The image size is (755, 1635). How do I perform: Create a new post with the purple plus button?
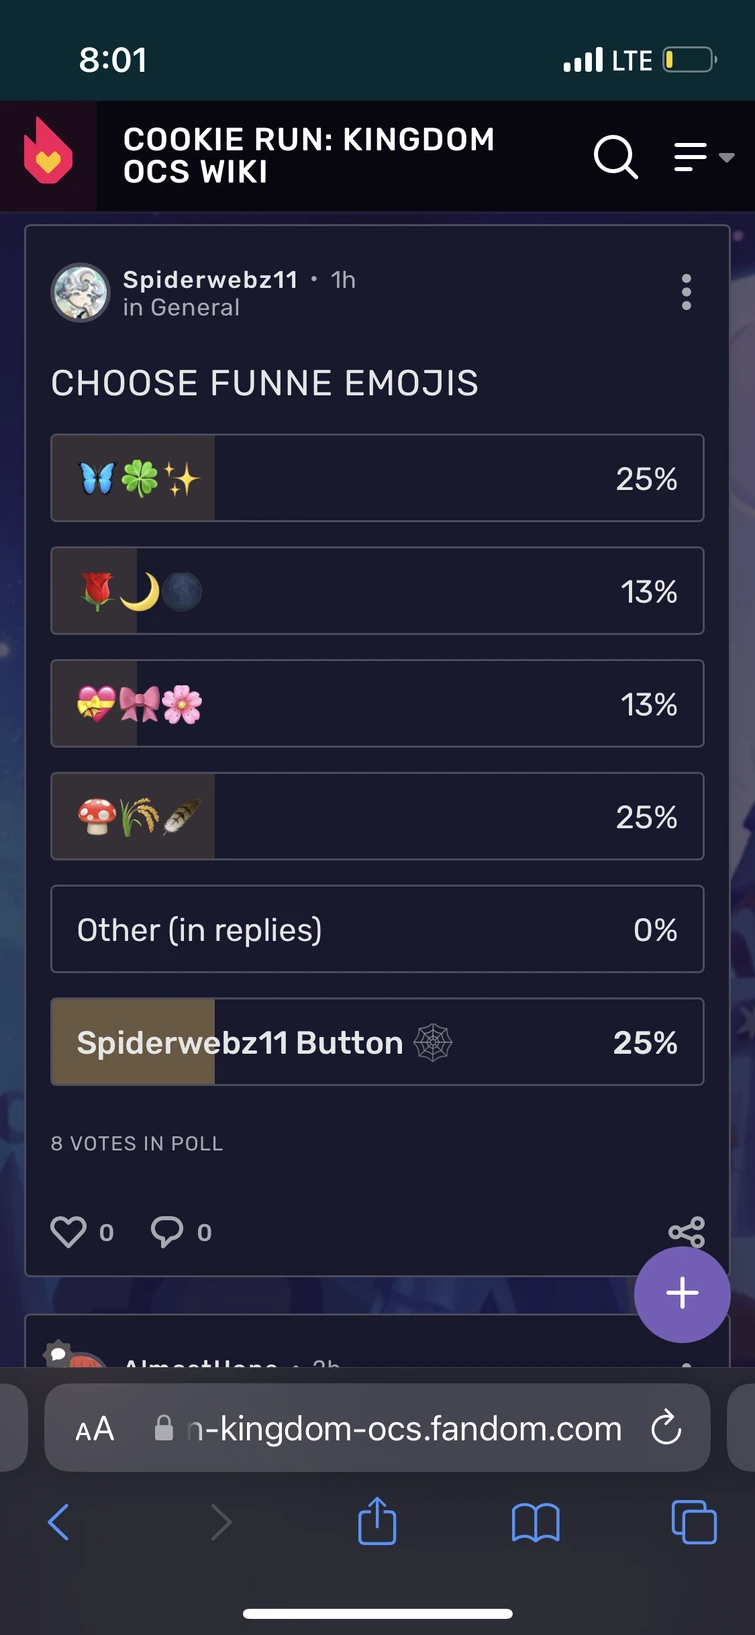pyautogui.click(x=682, y=1294)
